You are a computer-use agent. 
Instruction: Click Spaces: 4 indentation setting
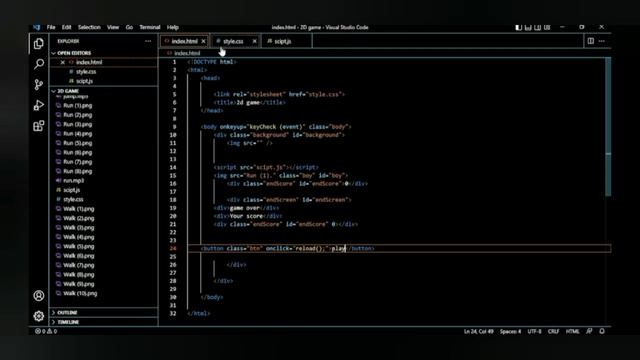[510, 331]
